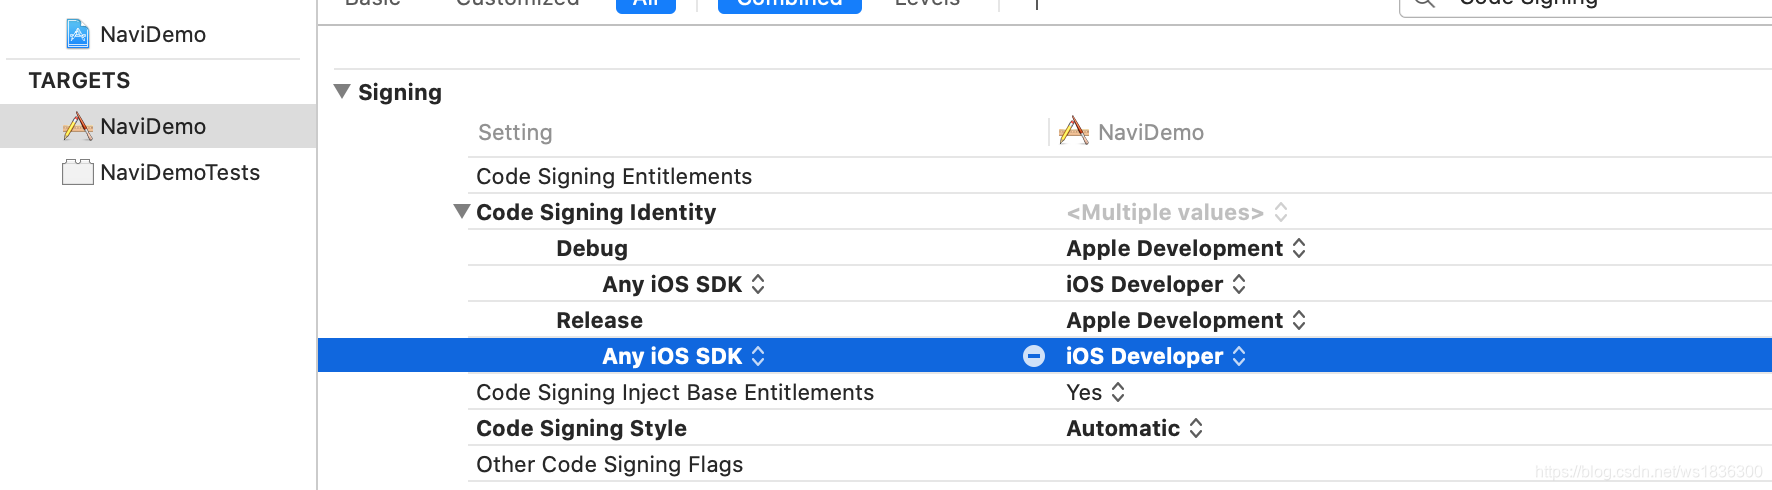Change the Any iOS SDK condition under Release

point(684,356)
